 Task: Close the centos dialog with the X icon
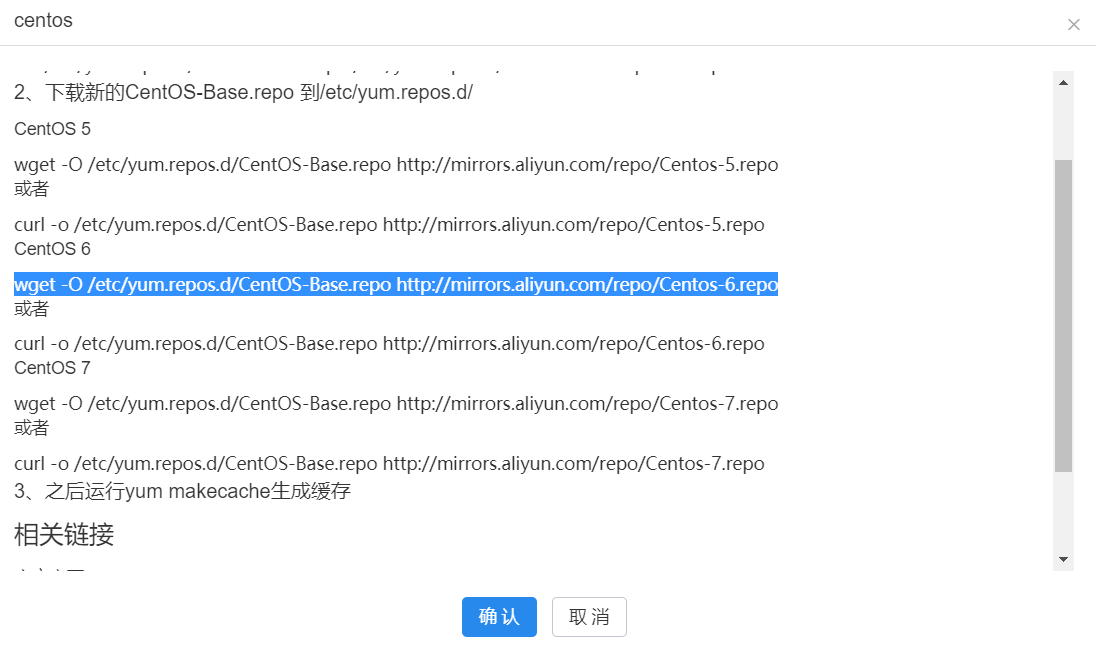point(1074,25)
